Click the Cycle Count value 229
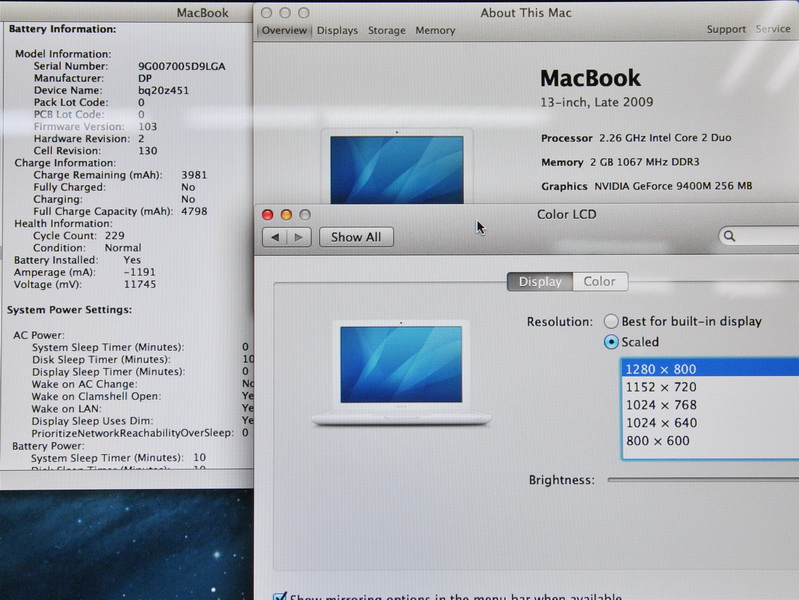Screen dimensions: 799x600 [x=114, y=236]
